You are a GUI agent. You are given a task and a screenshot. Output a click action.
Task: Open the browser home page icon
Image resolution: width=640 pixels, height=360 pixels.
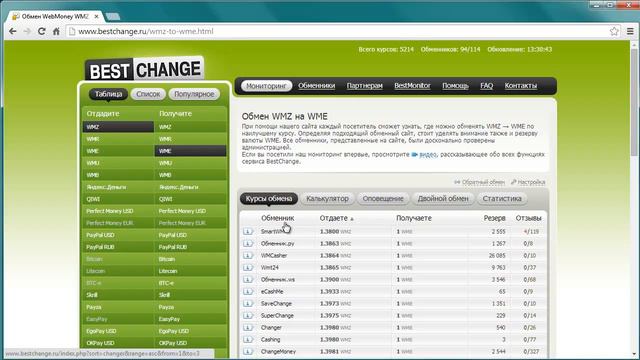56,31
